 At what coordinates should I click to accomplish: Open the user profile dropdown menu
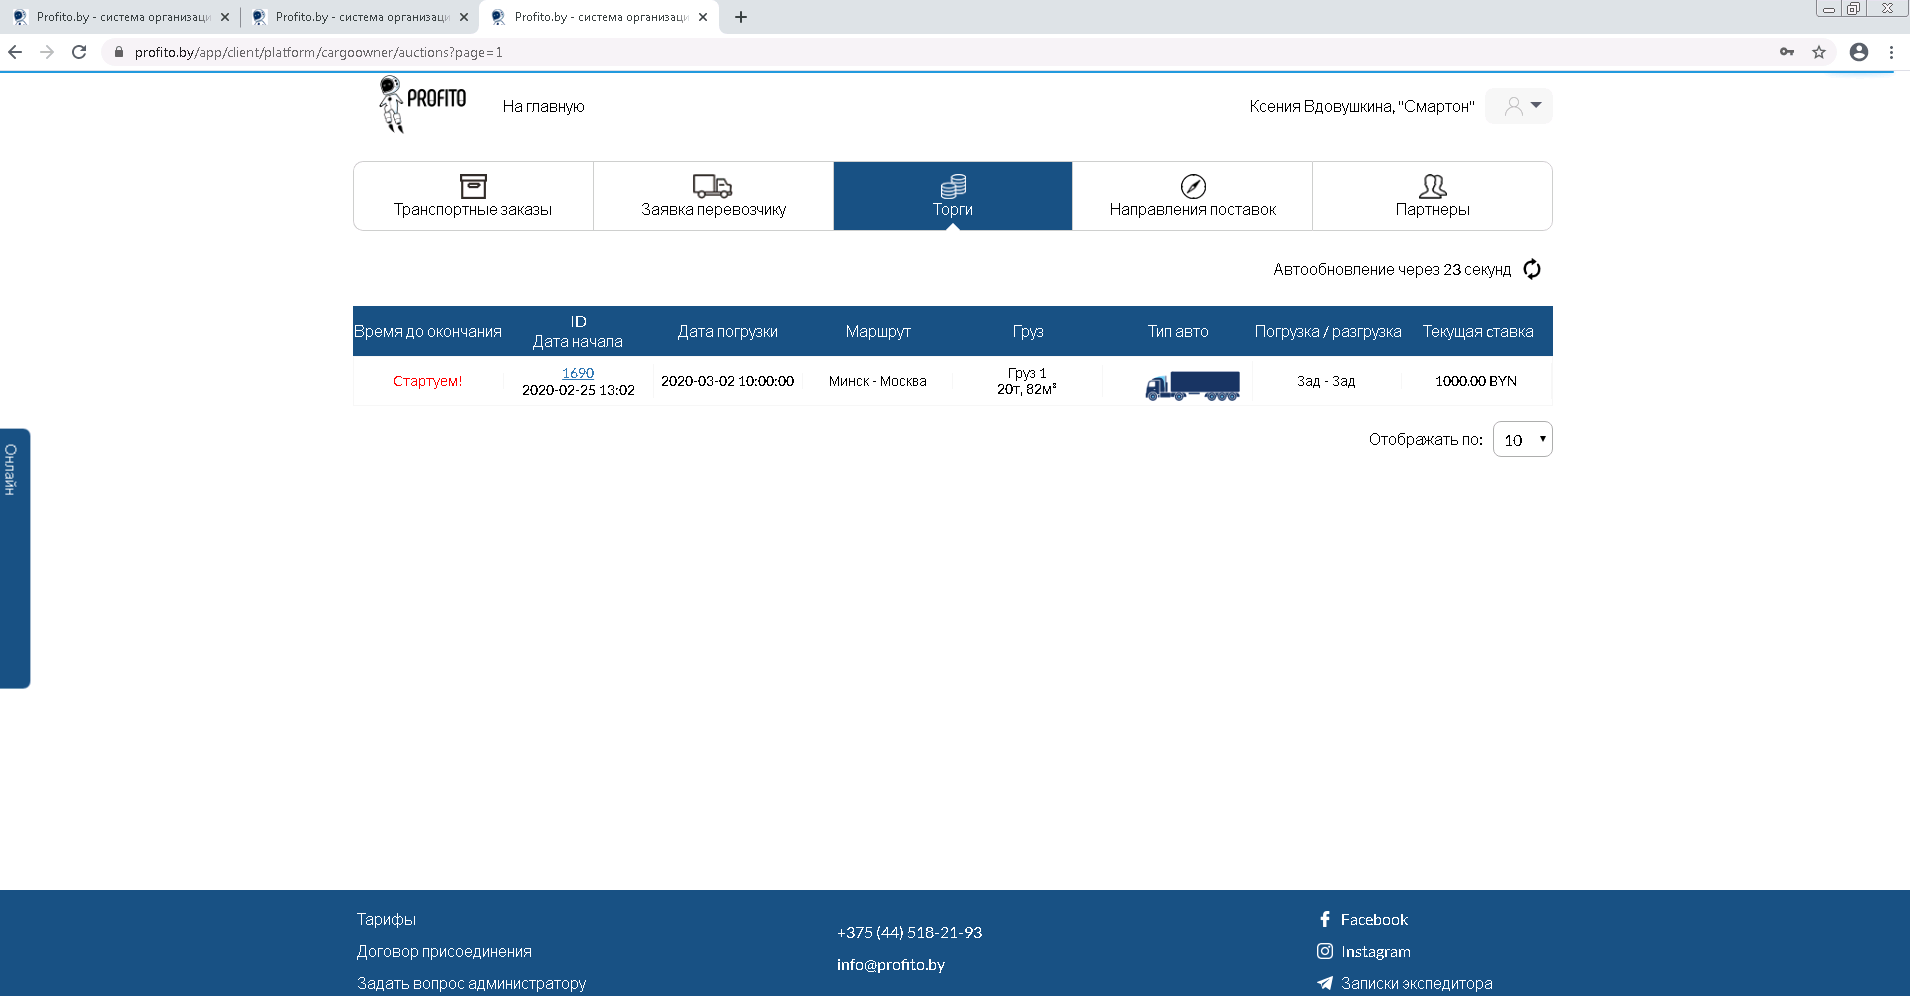(1520, 106)
